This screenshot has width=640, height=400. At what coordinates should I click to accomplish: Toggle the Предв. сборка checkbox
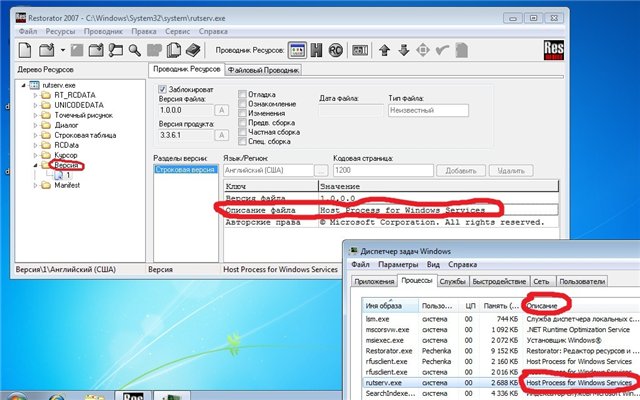click(x=242, y=122)
